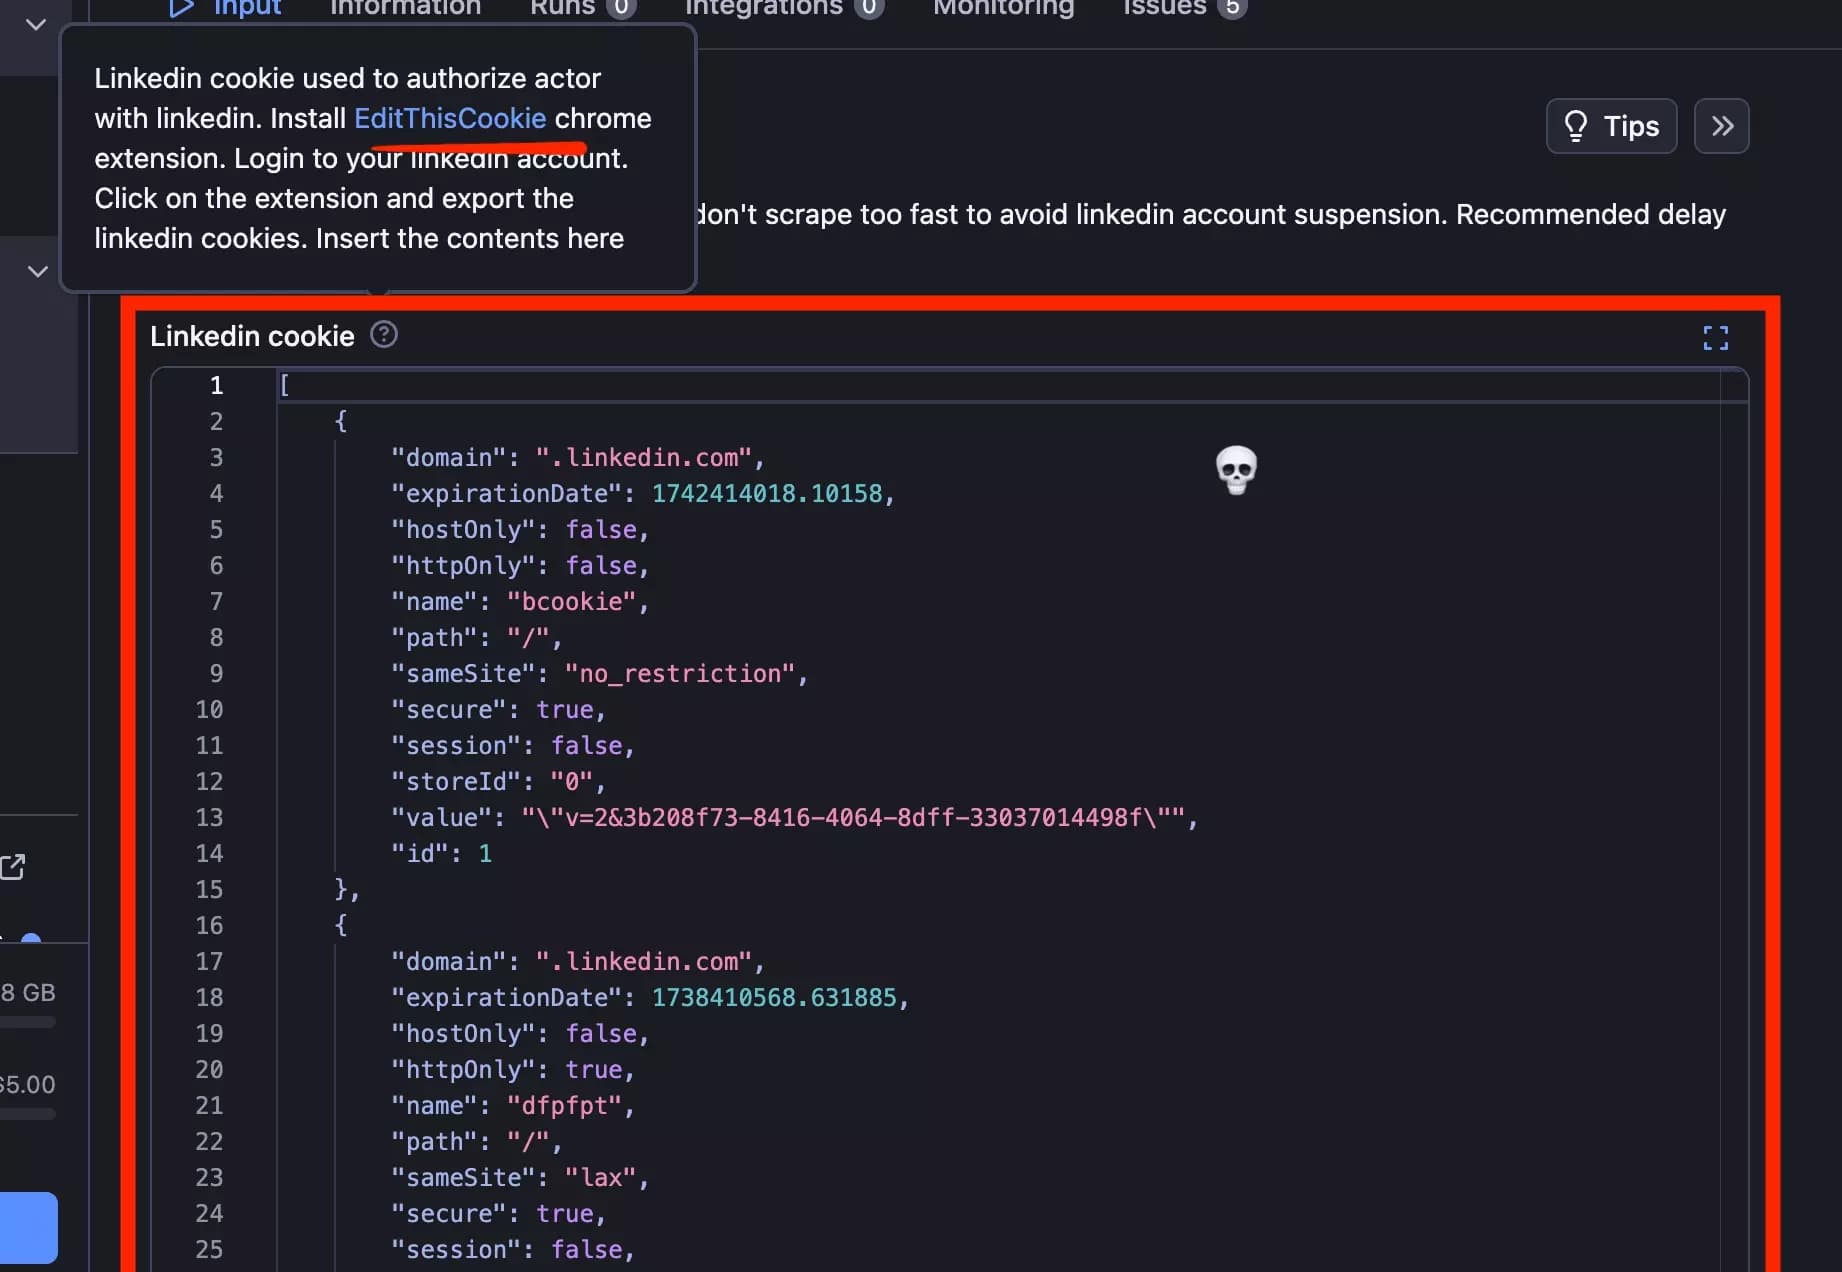Click the play icon next to the Input tab
Screen dimensions: 1842x1272
(x=180, y=8)
